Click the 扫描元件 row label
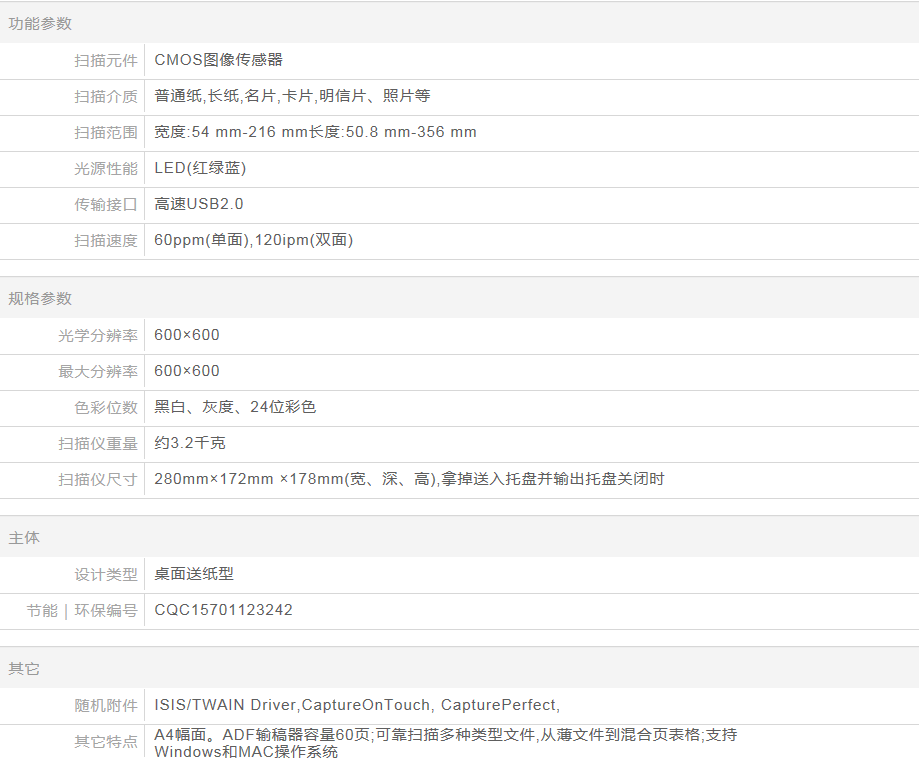 tap(105, 60)
